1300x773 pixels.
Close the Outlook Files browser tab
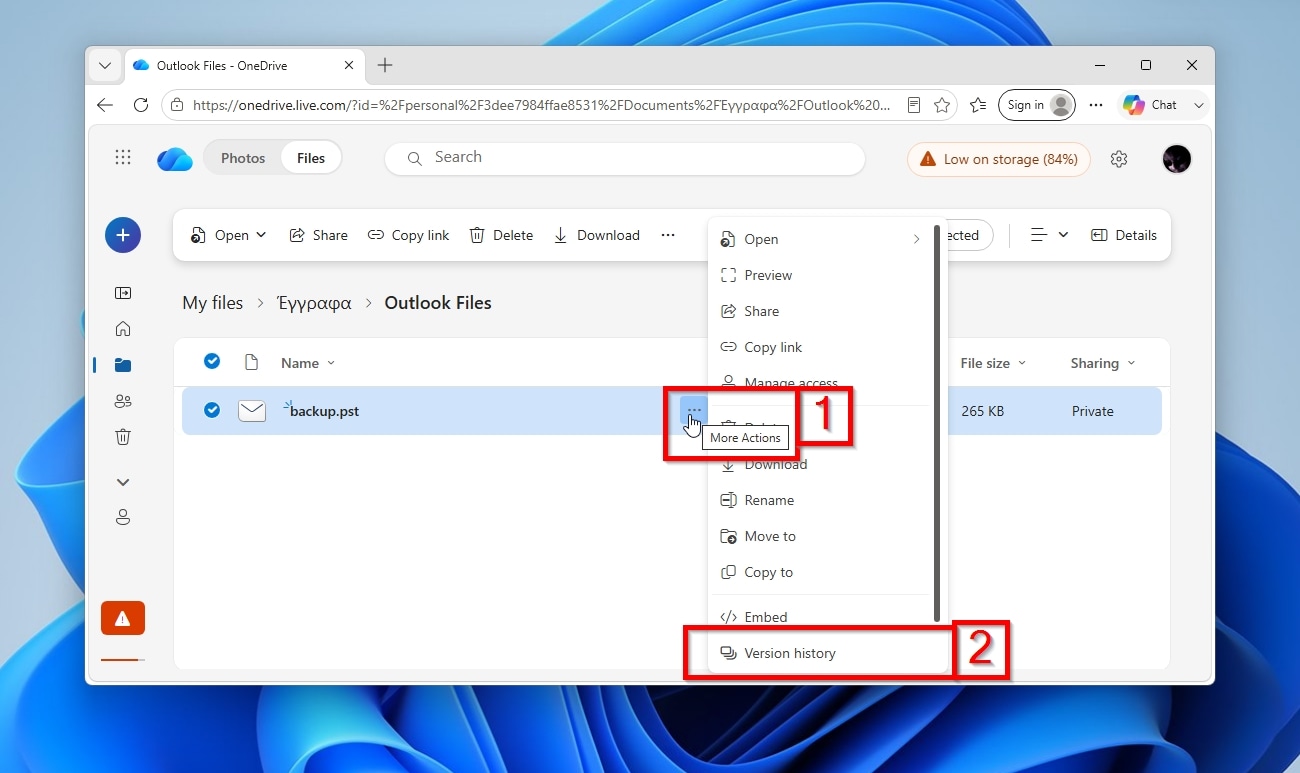point(349,65)
